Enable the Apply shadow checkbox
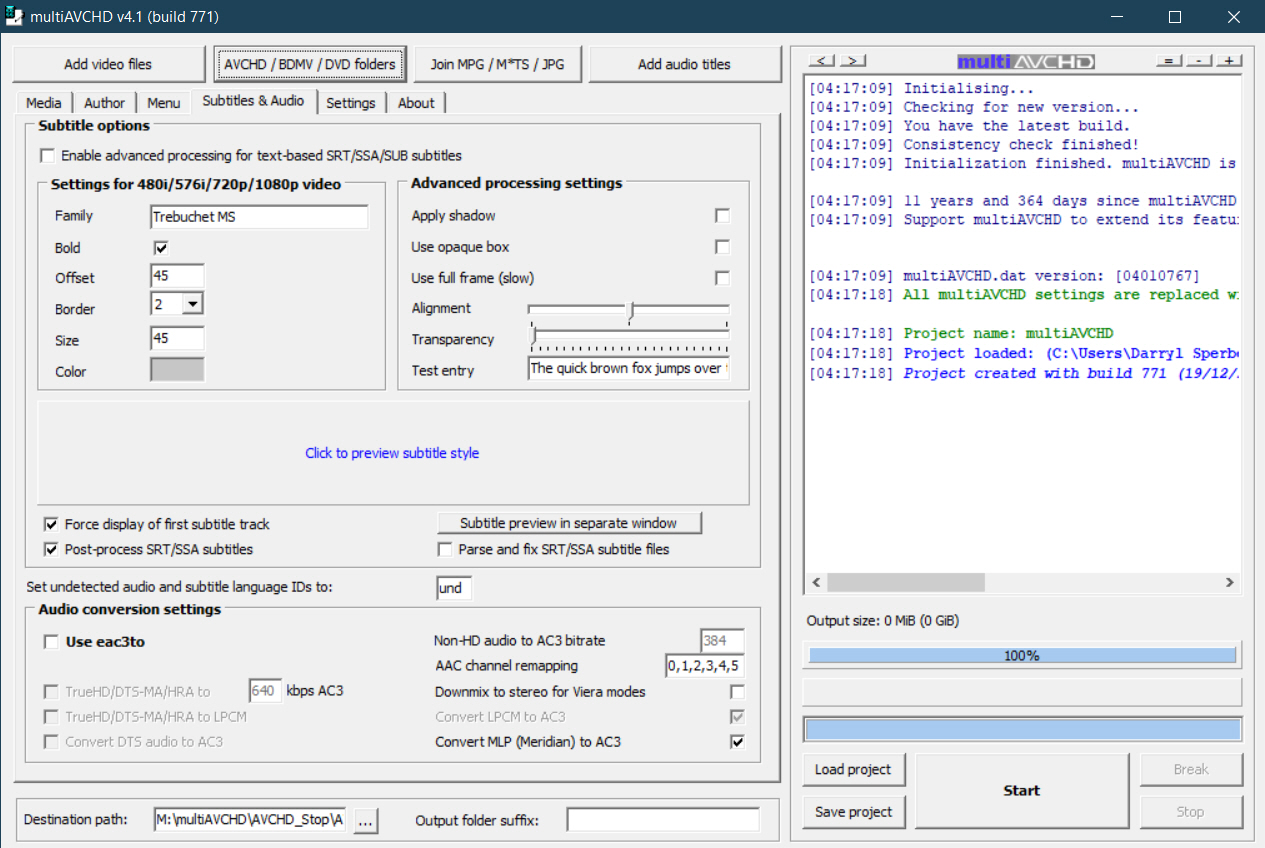This screenshot has height=848, width=1265. 722,216
